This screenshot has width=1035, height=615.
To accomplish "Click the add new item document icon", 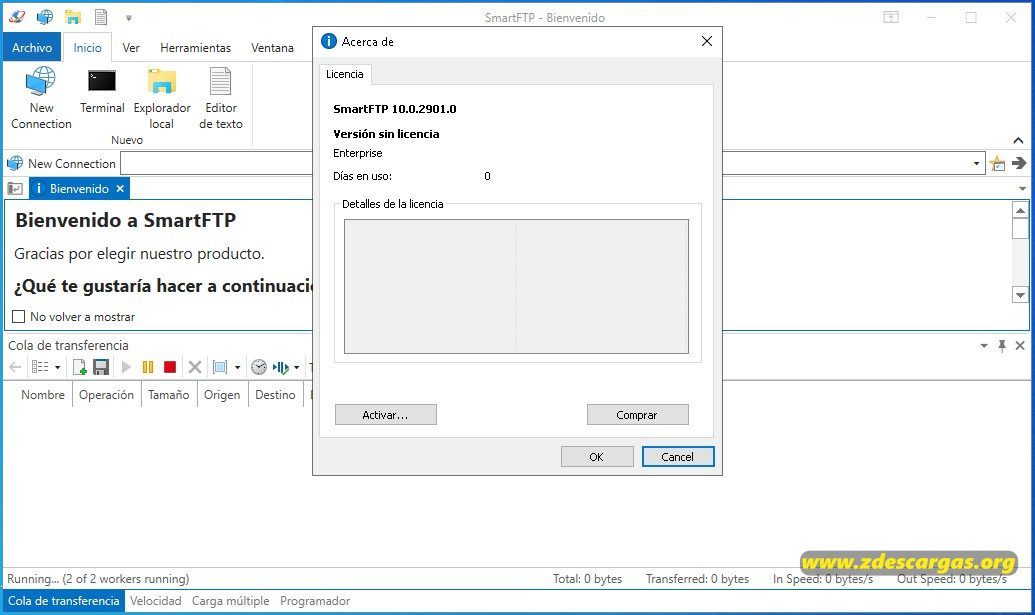I will pos(79,367).
